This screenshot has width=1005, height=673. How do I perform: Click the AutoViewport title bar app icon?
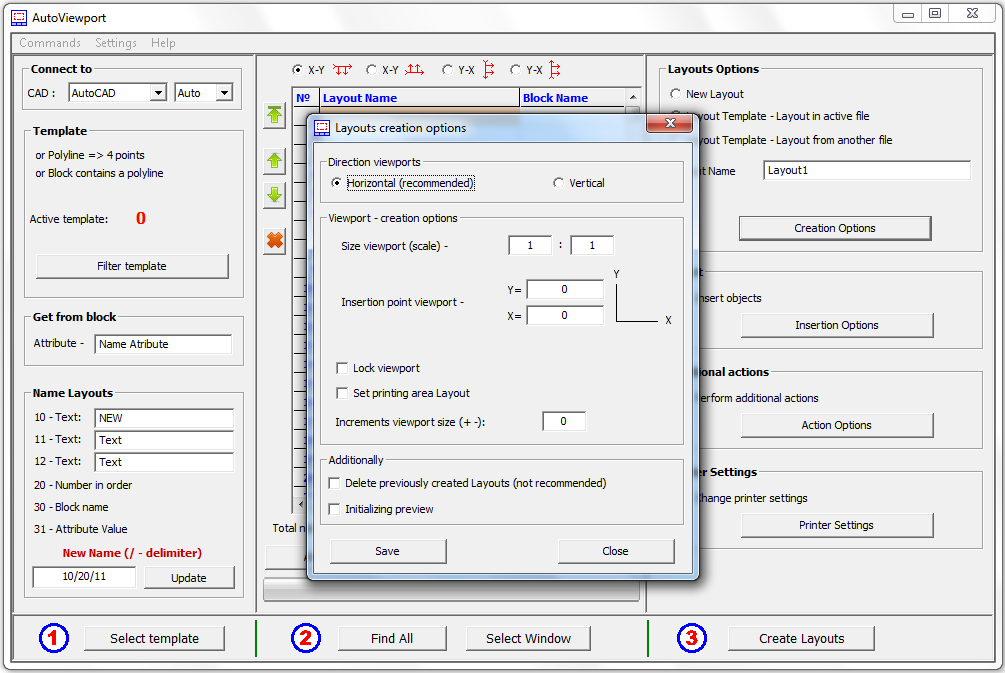click(x=18, y=18)
